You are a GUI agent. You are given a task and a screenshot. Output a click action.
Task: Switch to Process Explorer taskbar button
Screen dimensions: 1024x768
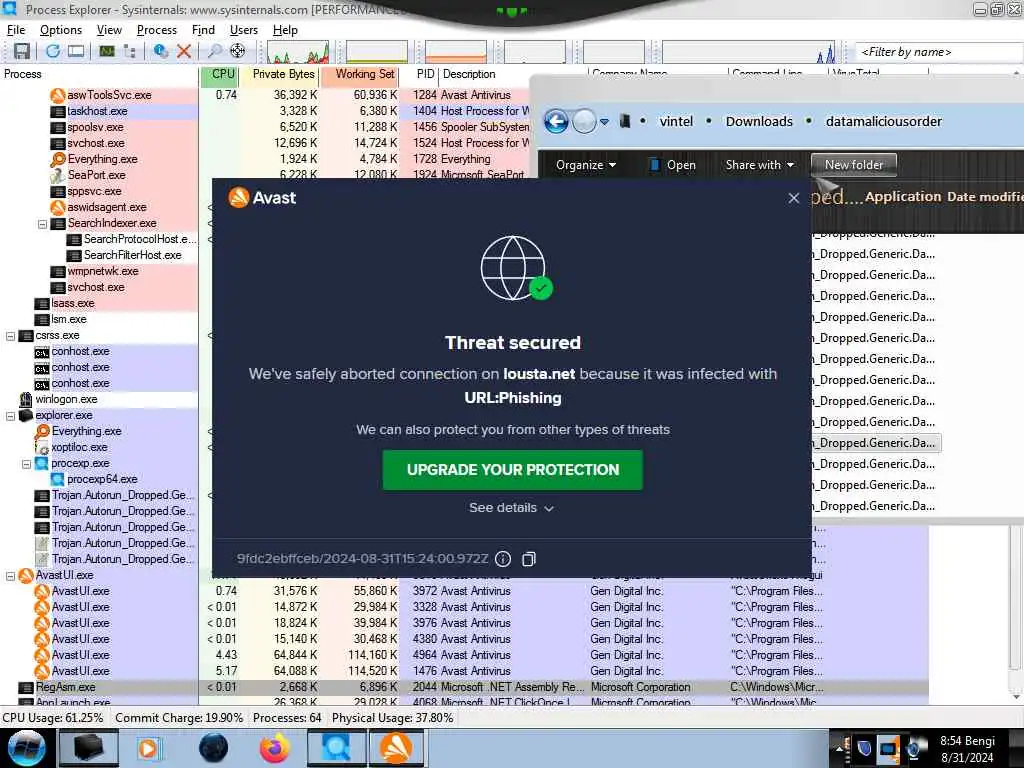click(336, 748)
